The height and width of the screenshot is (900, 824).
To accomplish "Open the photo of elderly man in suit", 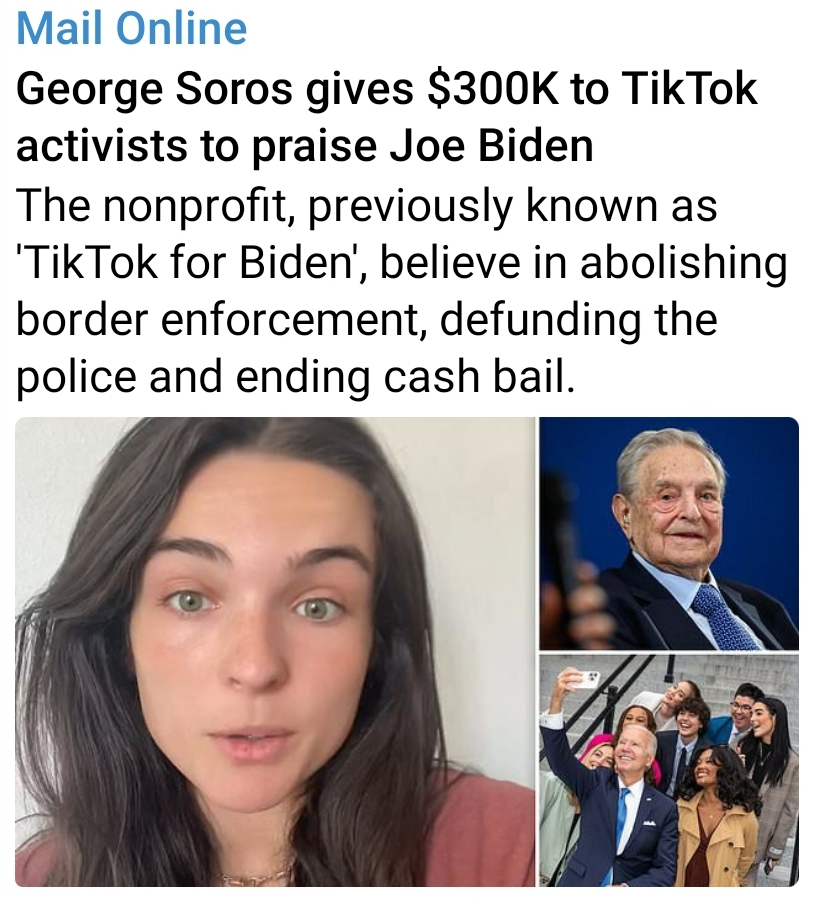I will pyautogui.click(x=669, y=533).
